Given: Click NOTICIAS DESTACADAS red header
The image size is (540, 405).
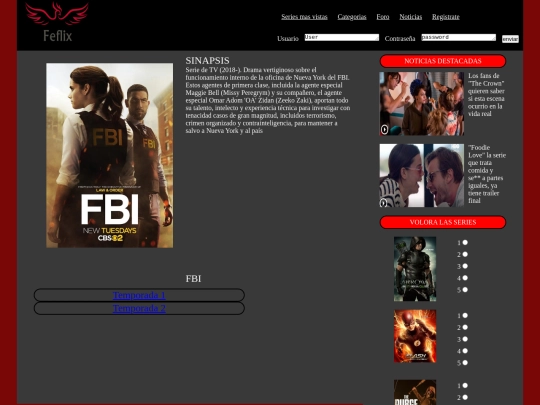Looking at the screenshot, I should (x=443, y=61).
